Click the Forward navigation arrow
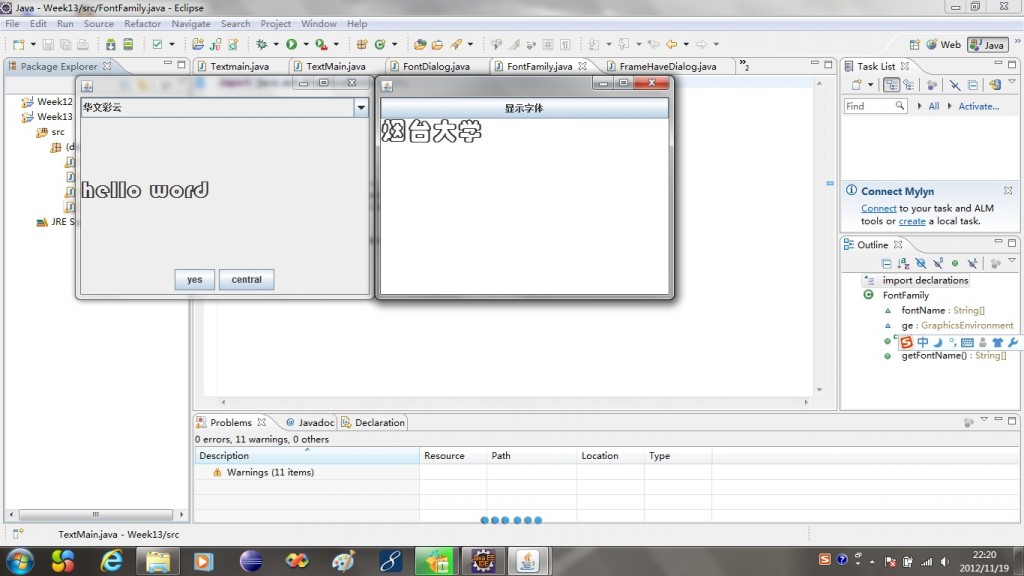Screen dimensions: 1024x576 click(x=701, y=44)
